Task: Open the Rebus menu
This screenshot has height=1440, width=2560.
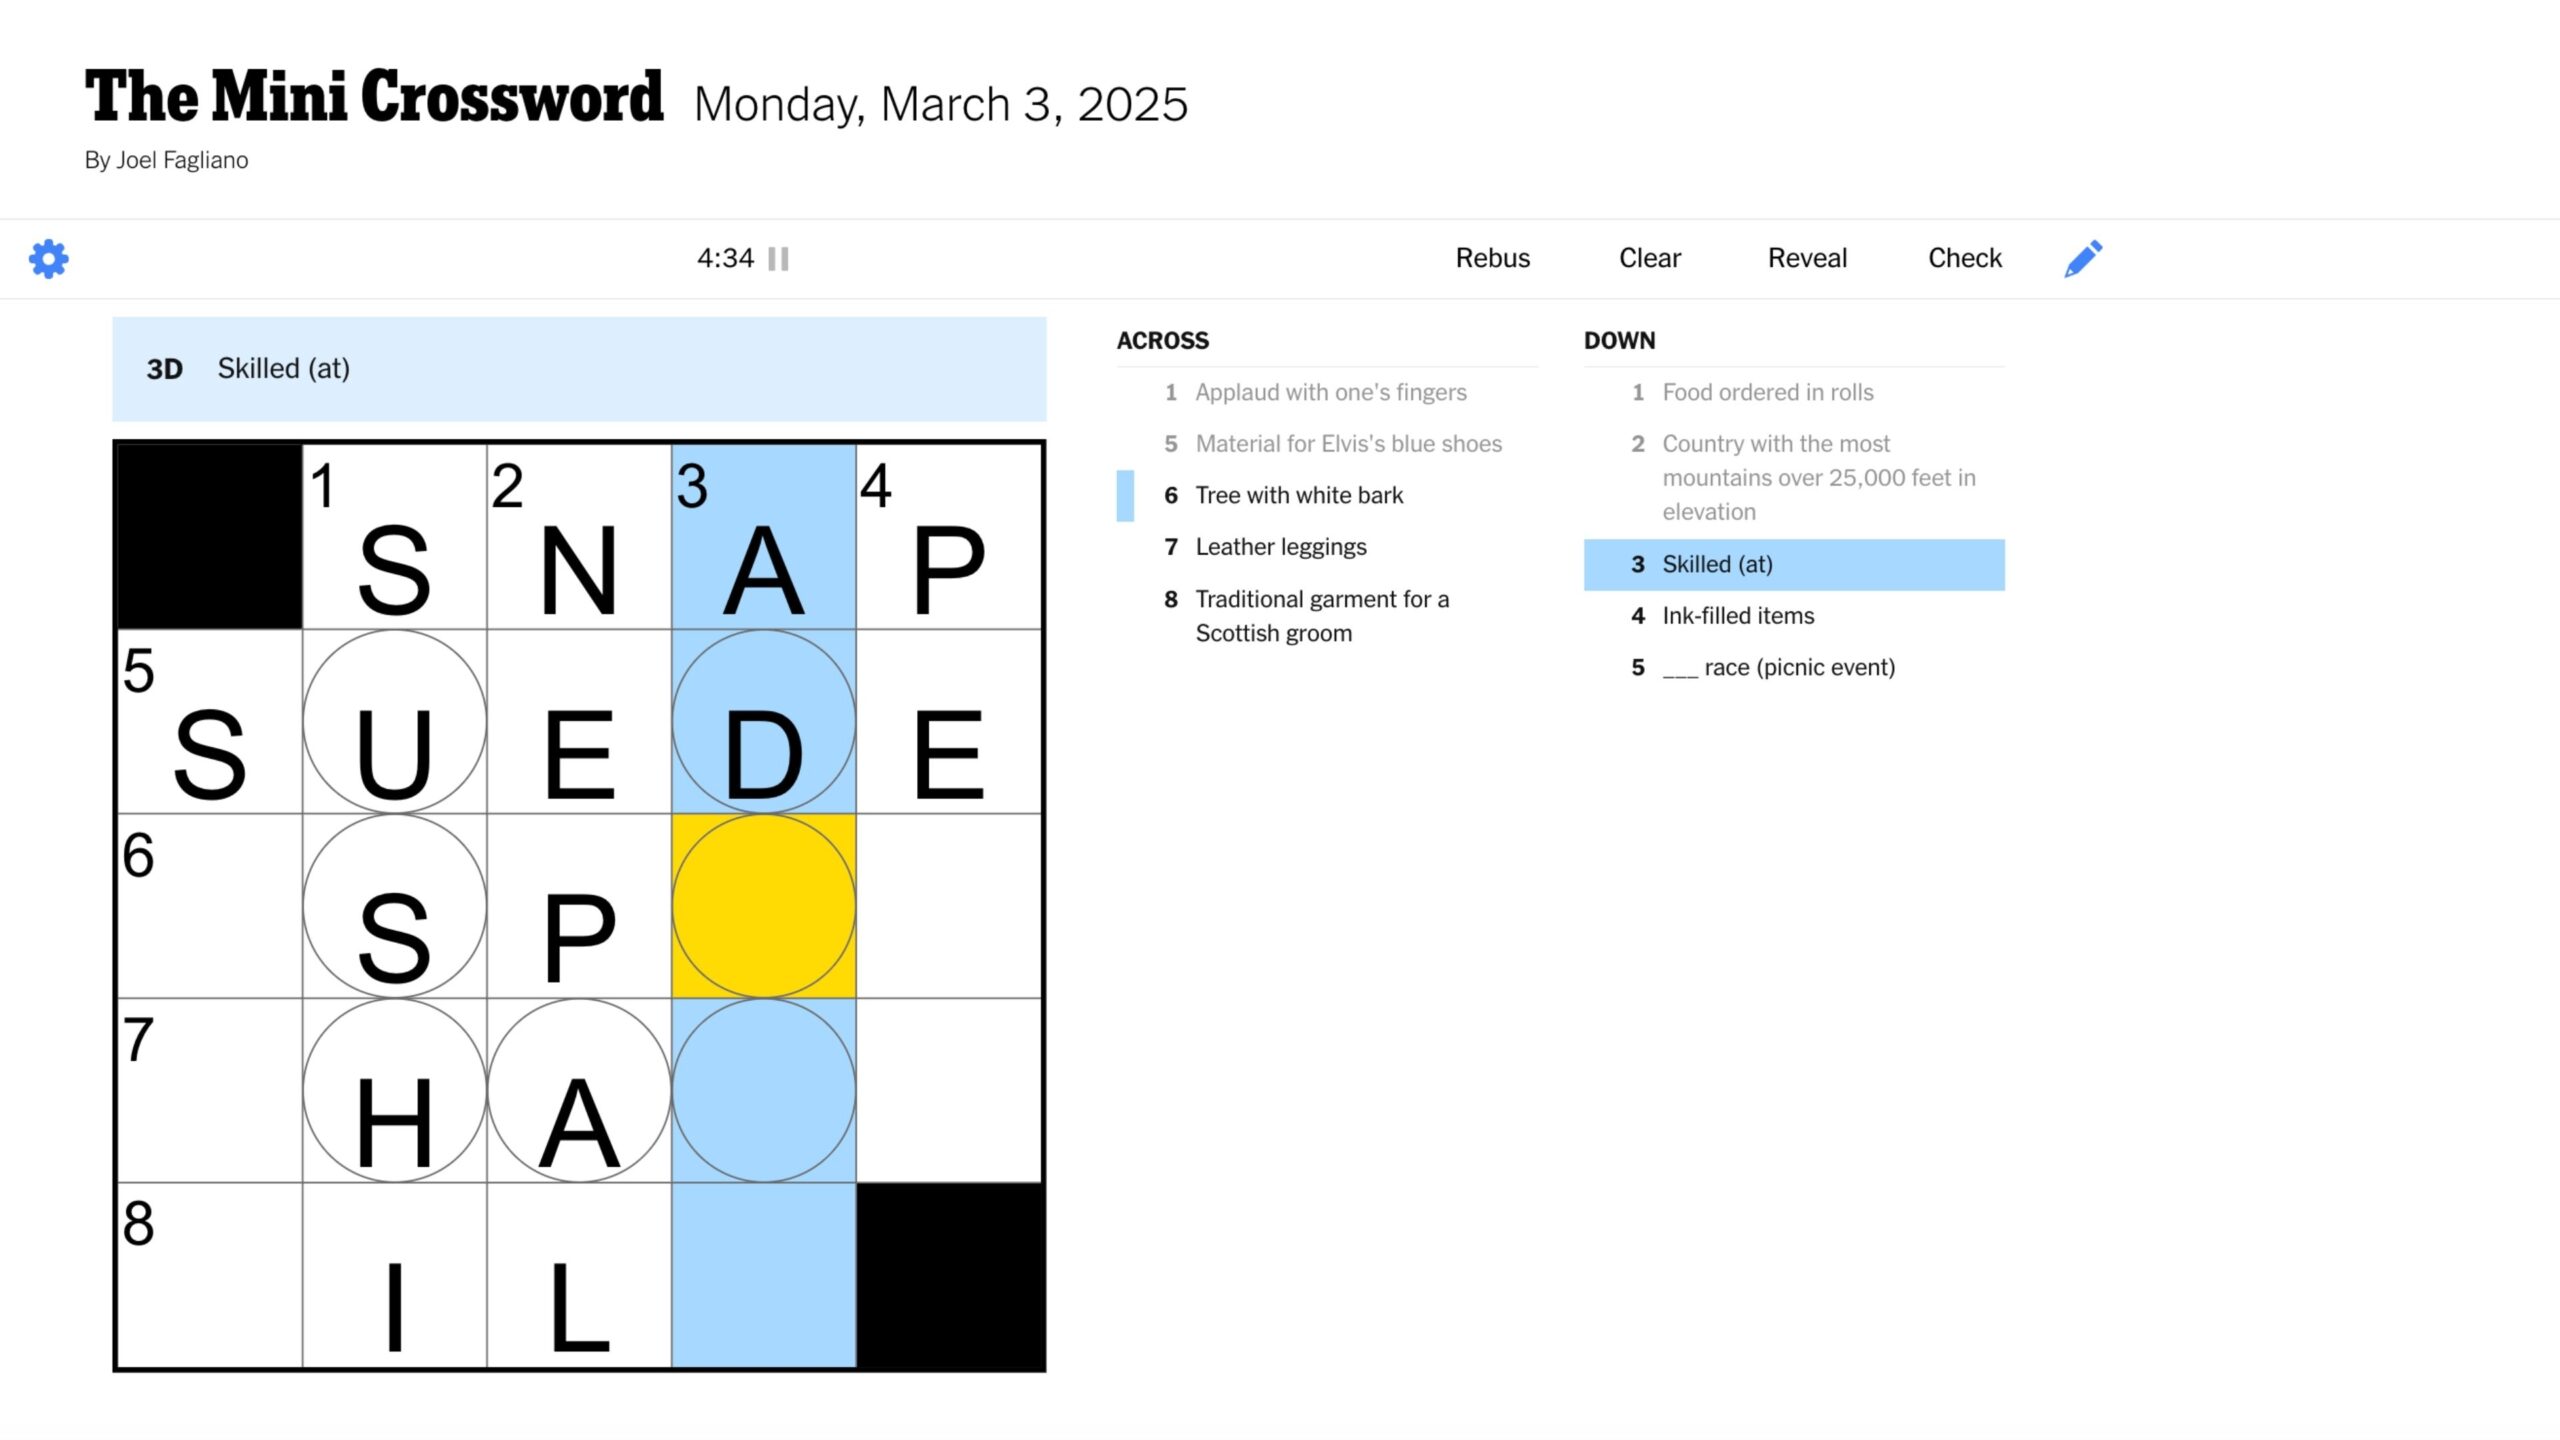Action: point(1492,258)
